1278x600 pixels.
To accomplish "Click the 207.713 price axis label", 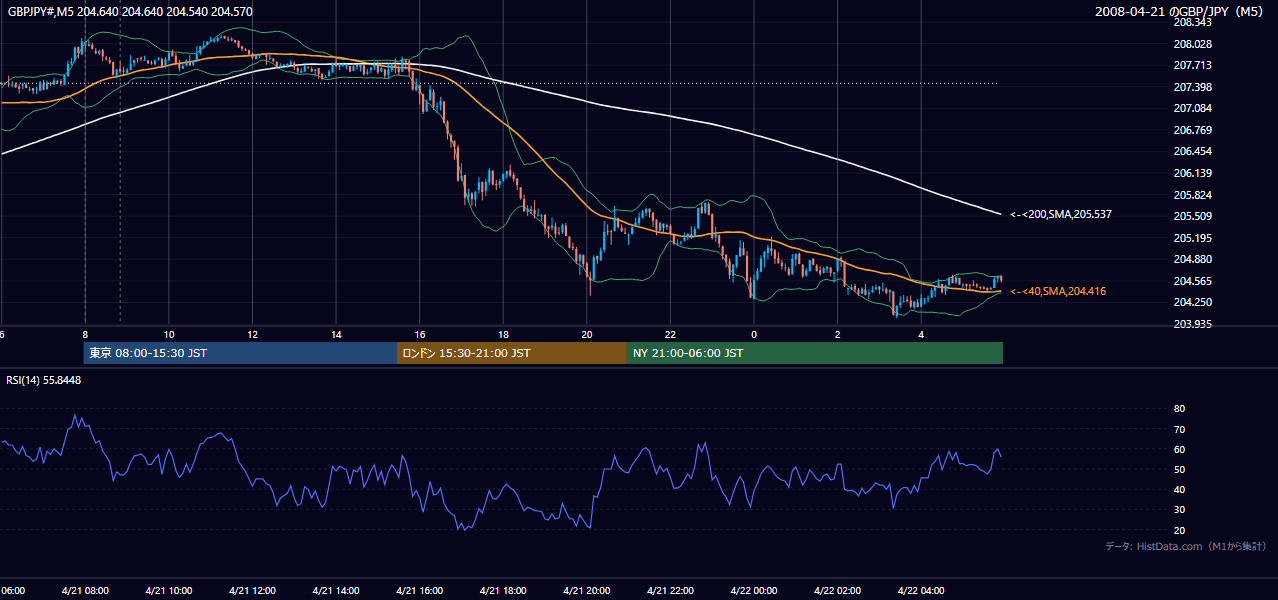I will pos(1193,65).
